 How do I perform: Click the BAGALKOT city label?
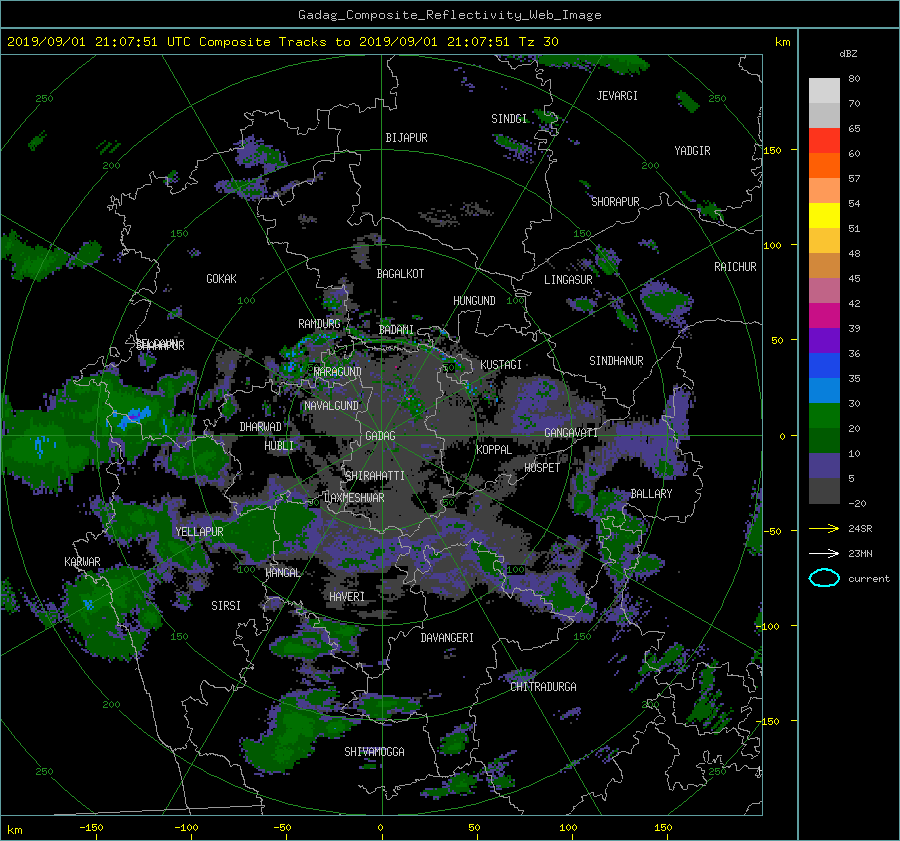point(400,274)
